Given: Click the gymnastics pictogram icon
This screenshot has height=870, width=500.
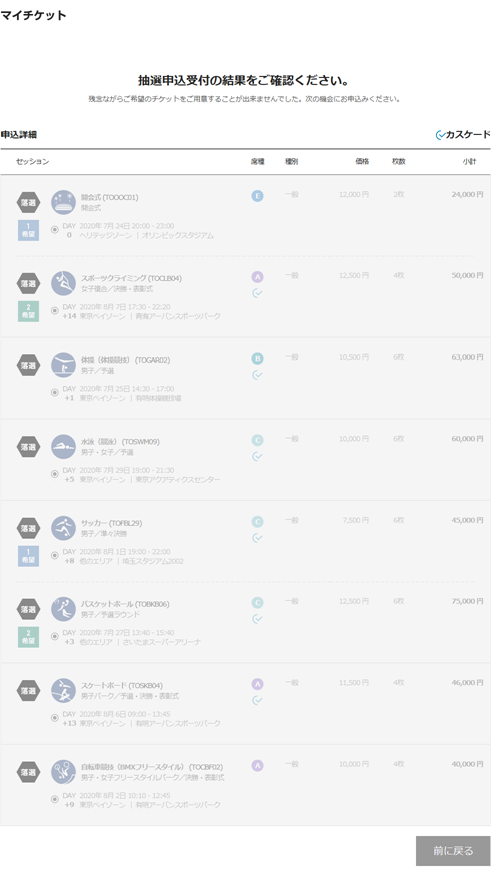Looking at the screenshot, I should coord(63,365).
